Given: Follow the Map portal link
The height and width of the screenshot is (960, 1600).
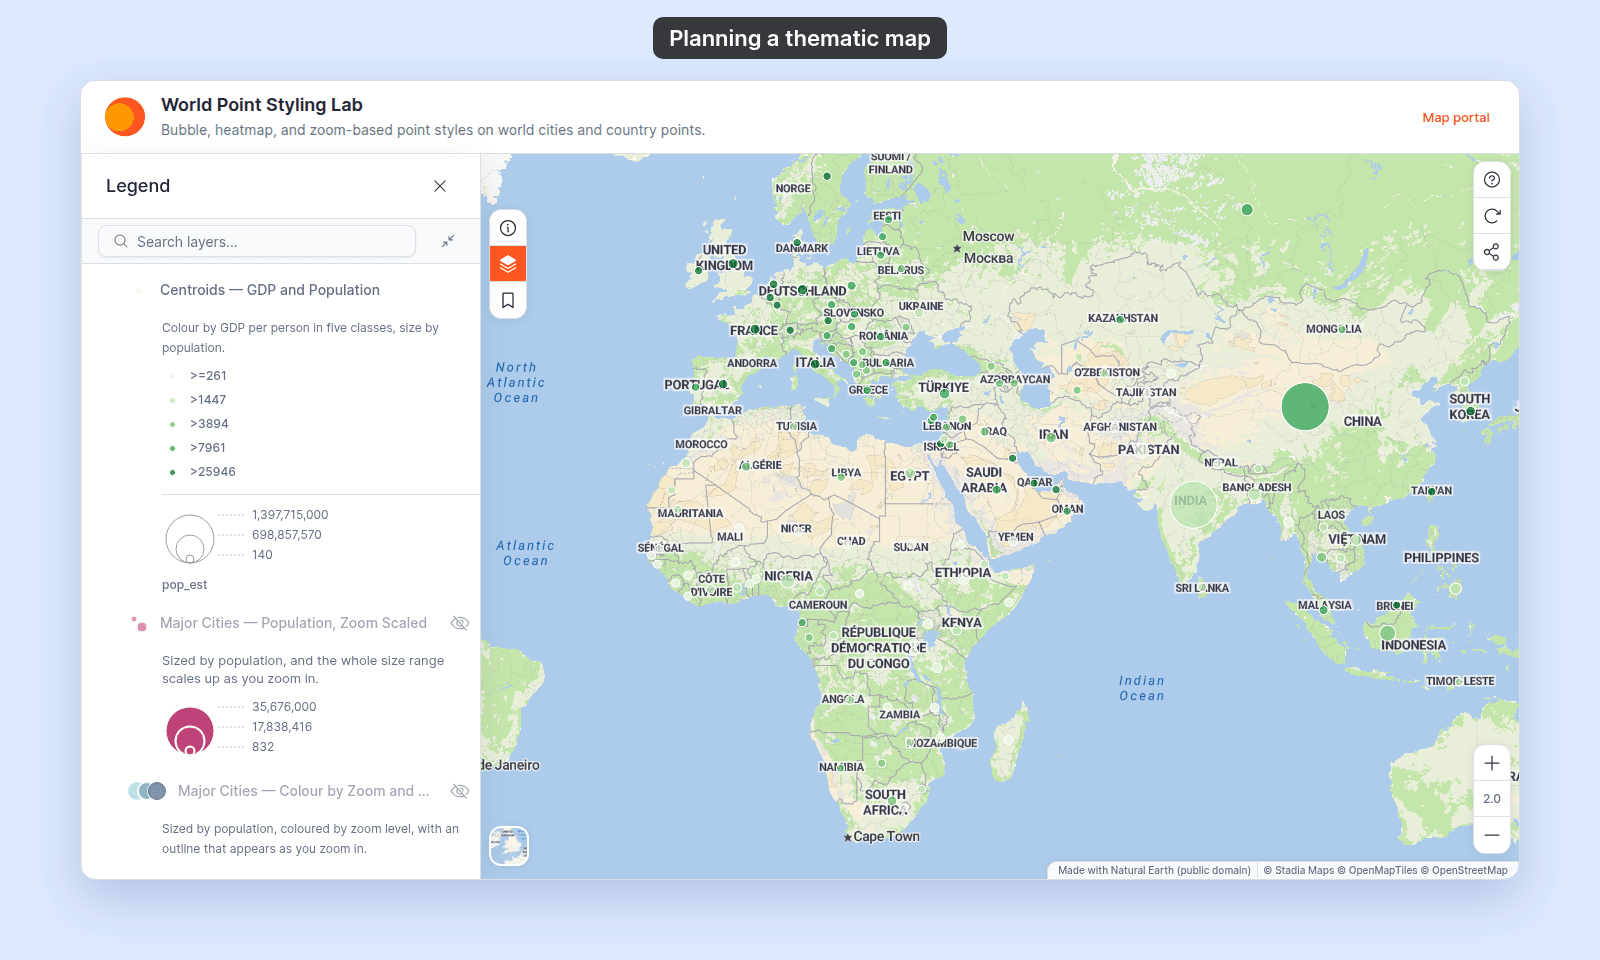Looking at the screenshot, I should click(x=1456, y=117).
